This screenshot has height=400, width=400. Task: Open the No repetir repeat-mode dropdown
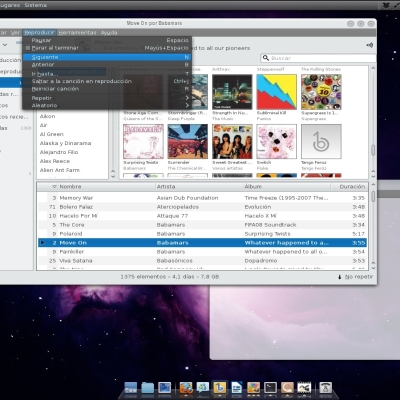coord(356,277)
